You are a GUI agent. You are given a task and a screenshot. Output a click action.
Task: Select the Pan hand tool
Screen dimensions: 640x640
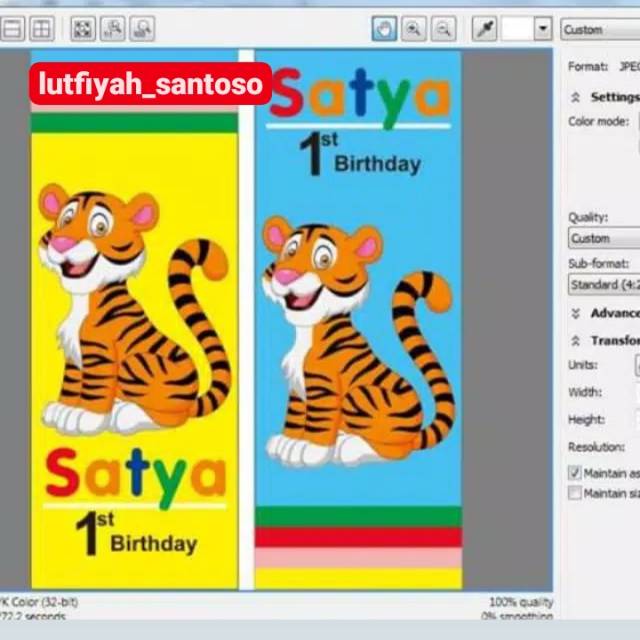point(384,29)
